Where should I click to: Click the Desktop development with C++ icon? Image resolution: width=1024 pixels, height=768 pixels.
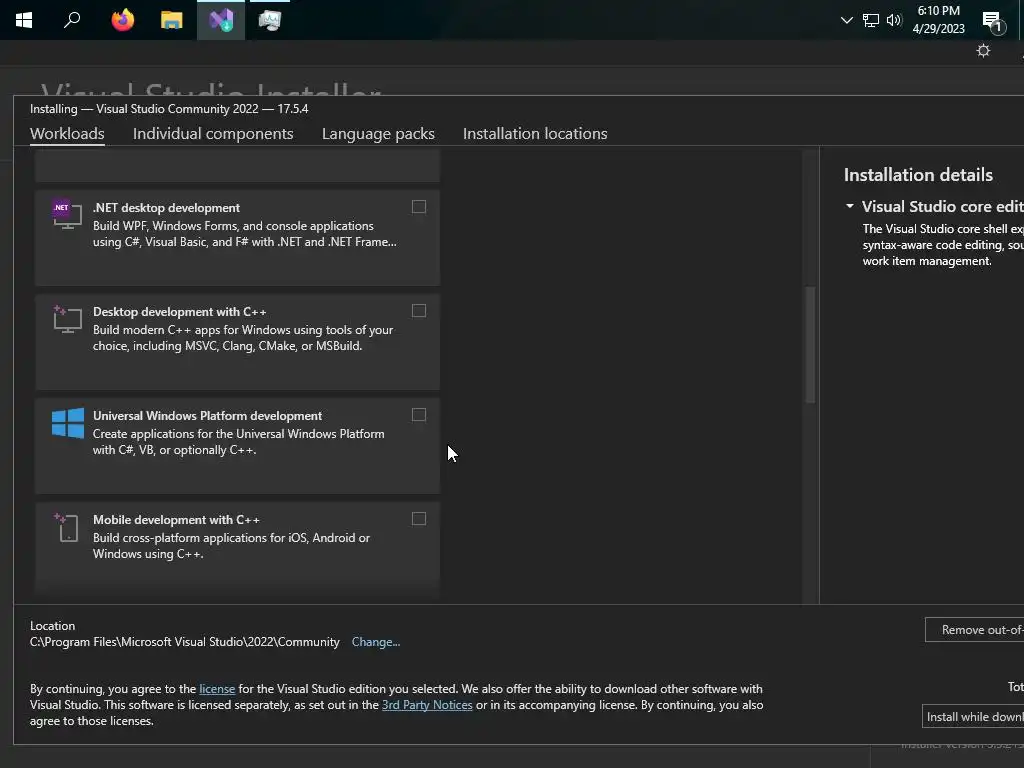pos(67,319)
